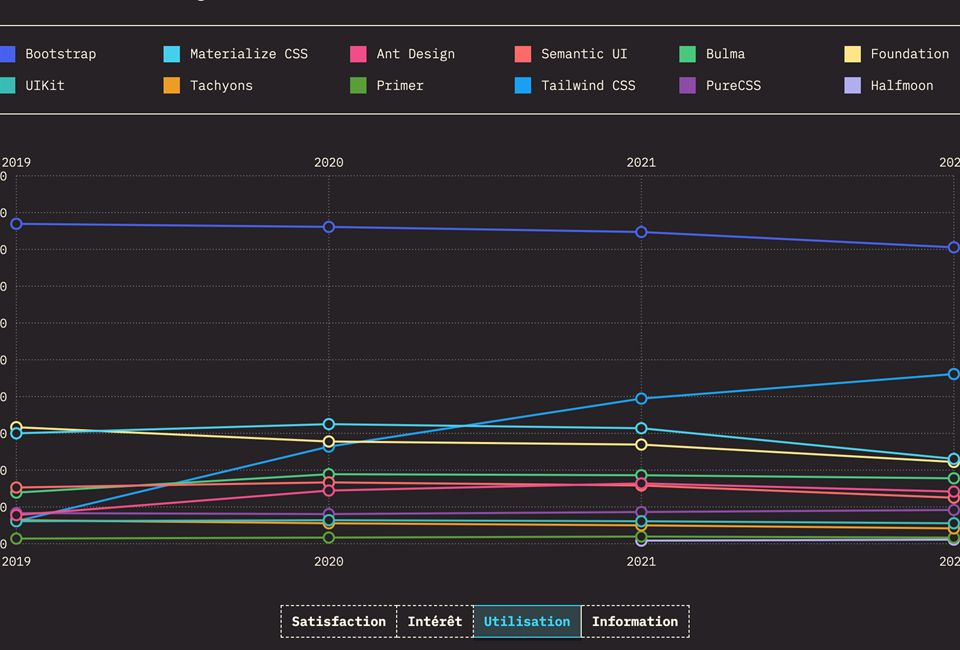Viewport: 960px width, 650px height.
Task: Highlight the Ant Design legend label
Action: 416,54
